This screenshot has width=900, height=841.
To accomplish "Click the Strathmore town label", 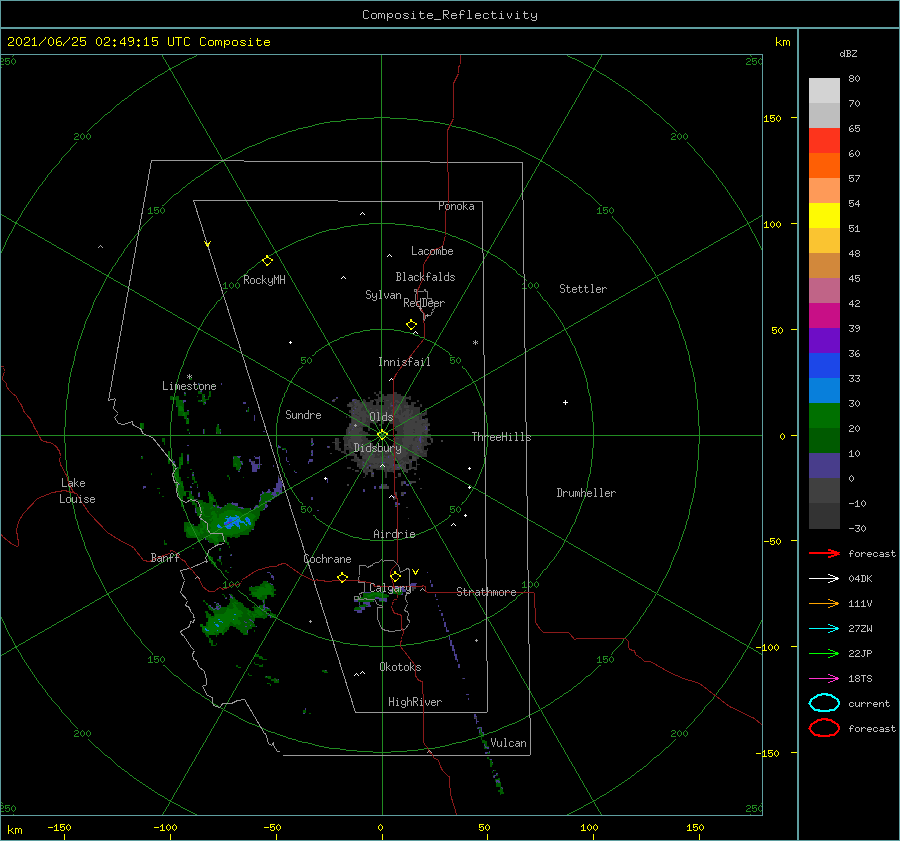I will coord(486,592).
